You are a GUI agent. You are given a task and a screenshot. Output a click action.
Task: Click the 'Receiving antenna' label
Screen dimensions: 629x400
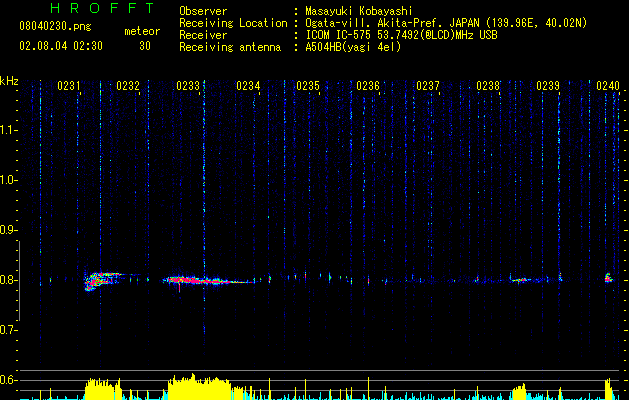click(x=230, y=47)
